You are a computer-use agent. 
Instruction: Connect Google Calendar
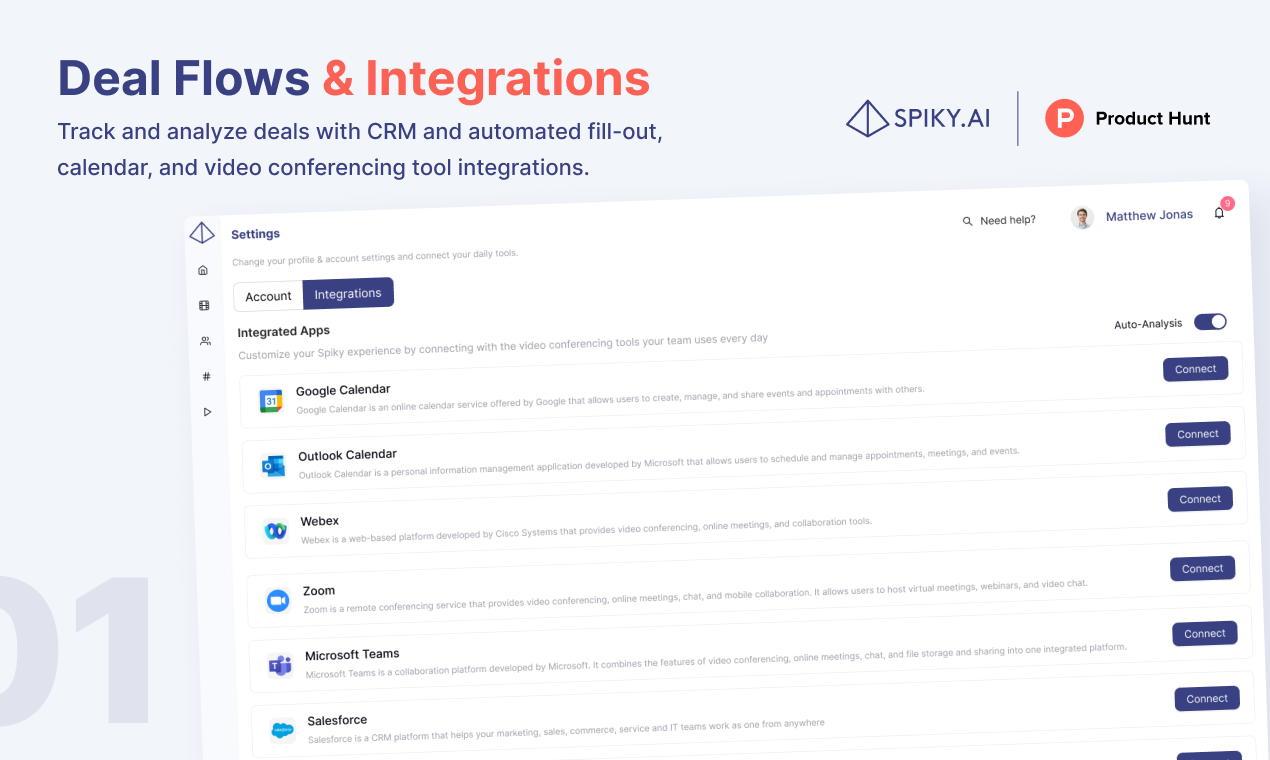[x=1195, y=369]
